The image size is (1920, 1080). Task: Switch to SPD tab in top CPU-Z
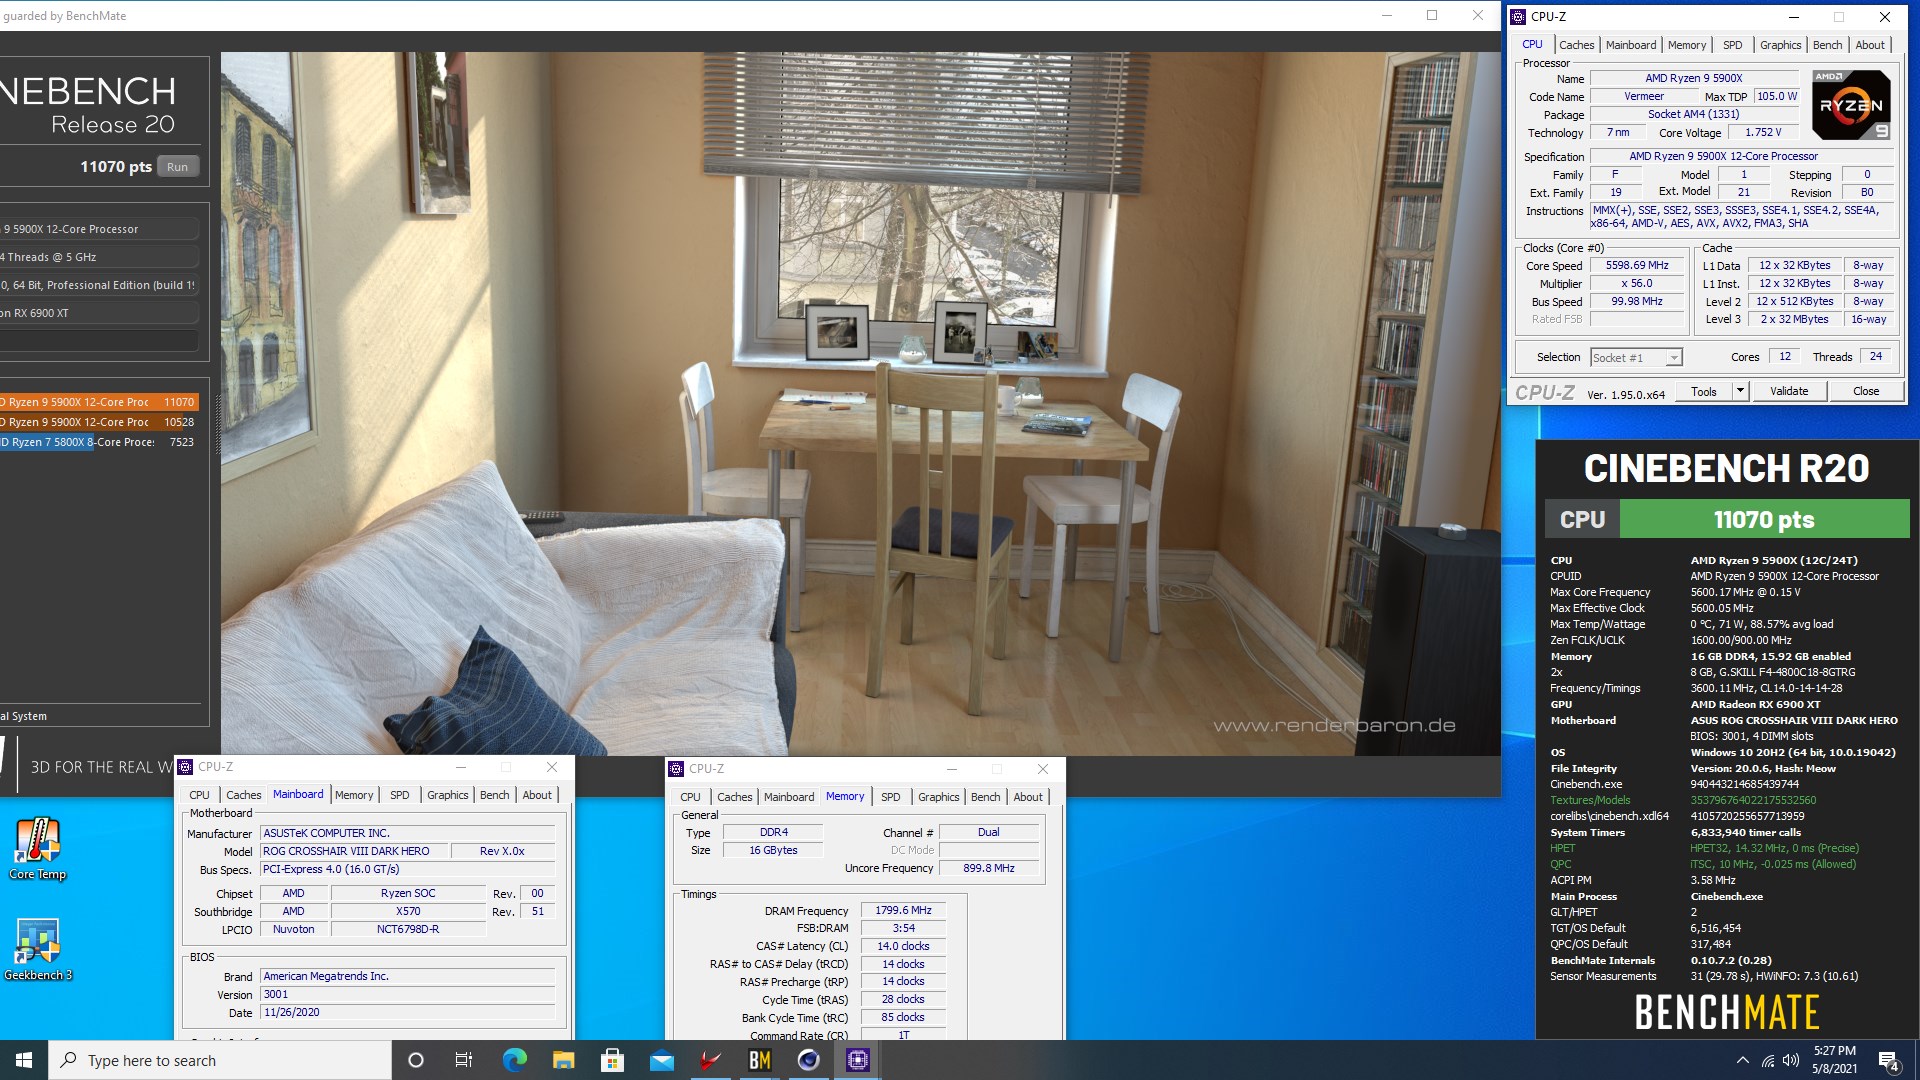[x=1733, y=45]
